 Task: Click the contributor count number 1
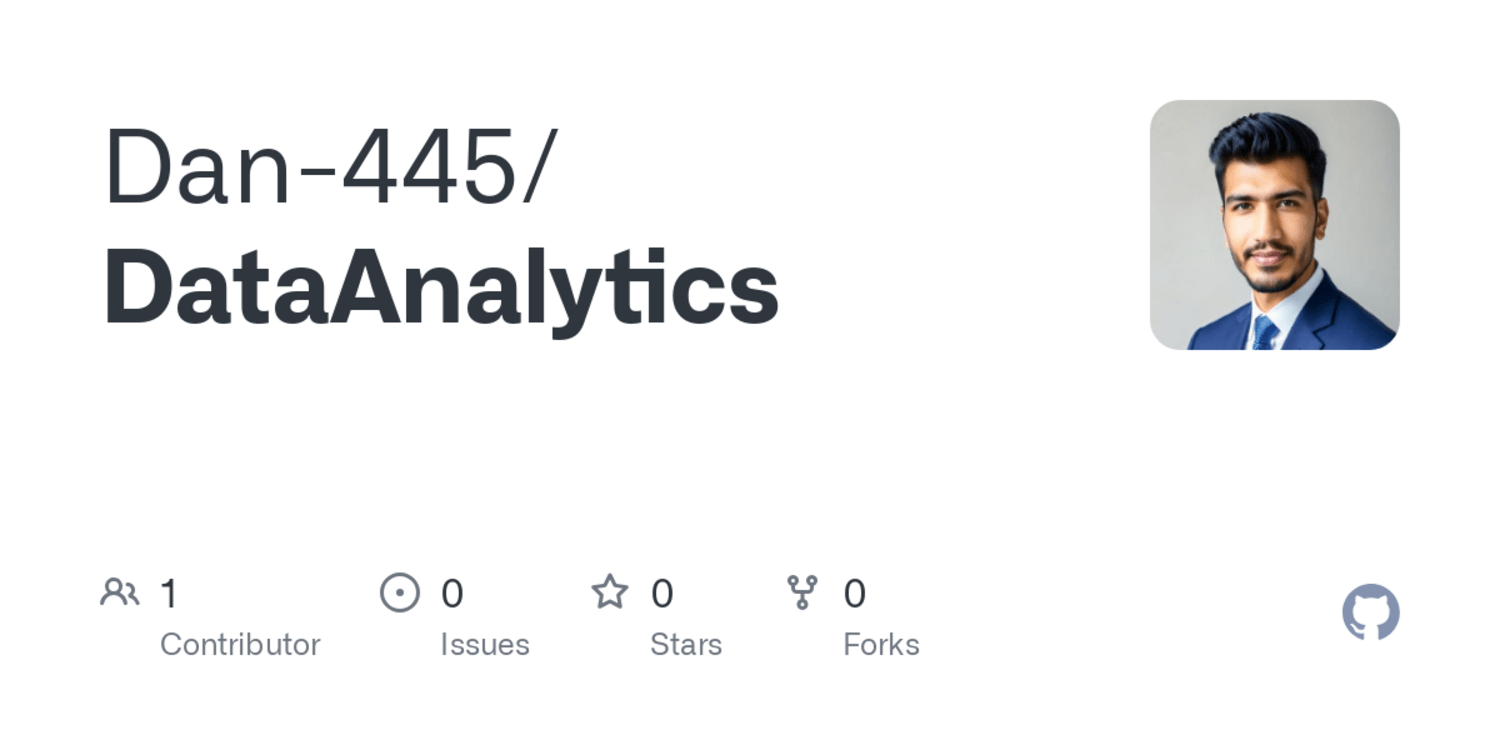click(169, 594)
